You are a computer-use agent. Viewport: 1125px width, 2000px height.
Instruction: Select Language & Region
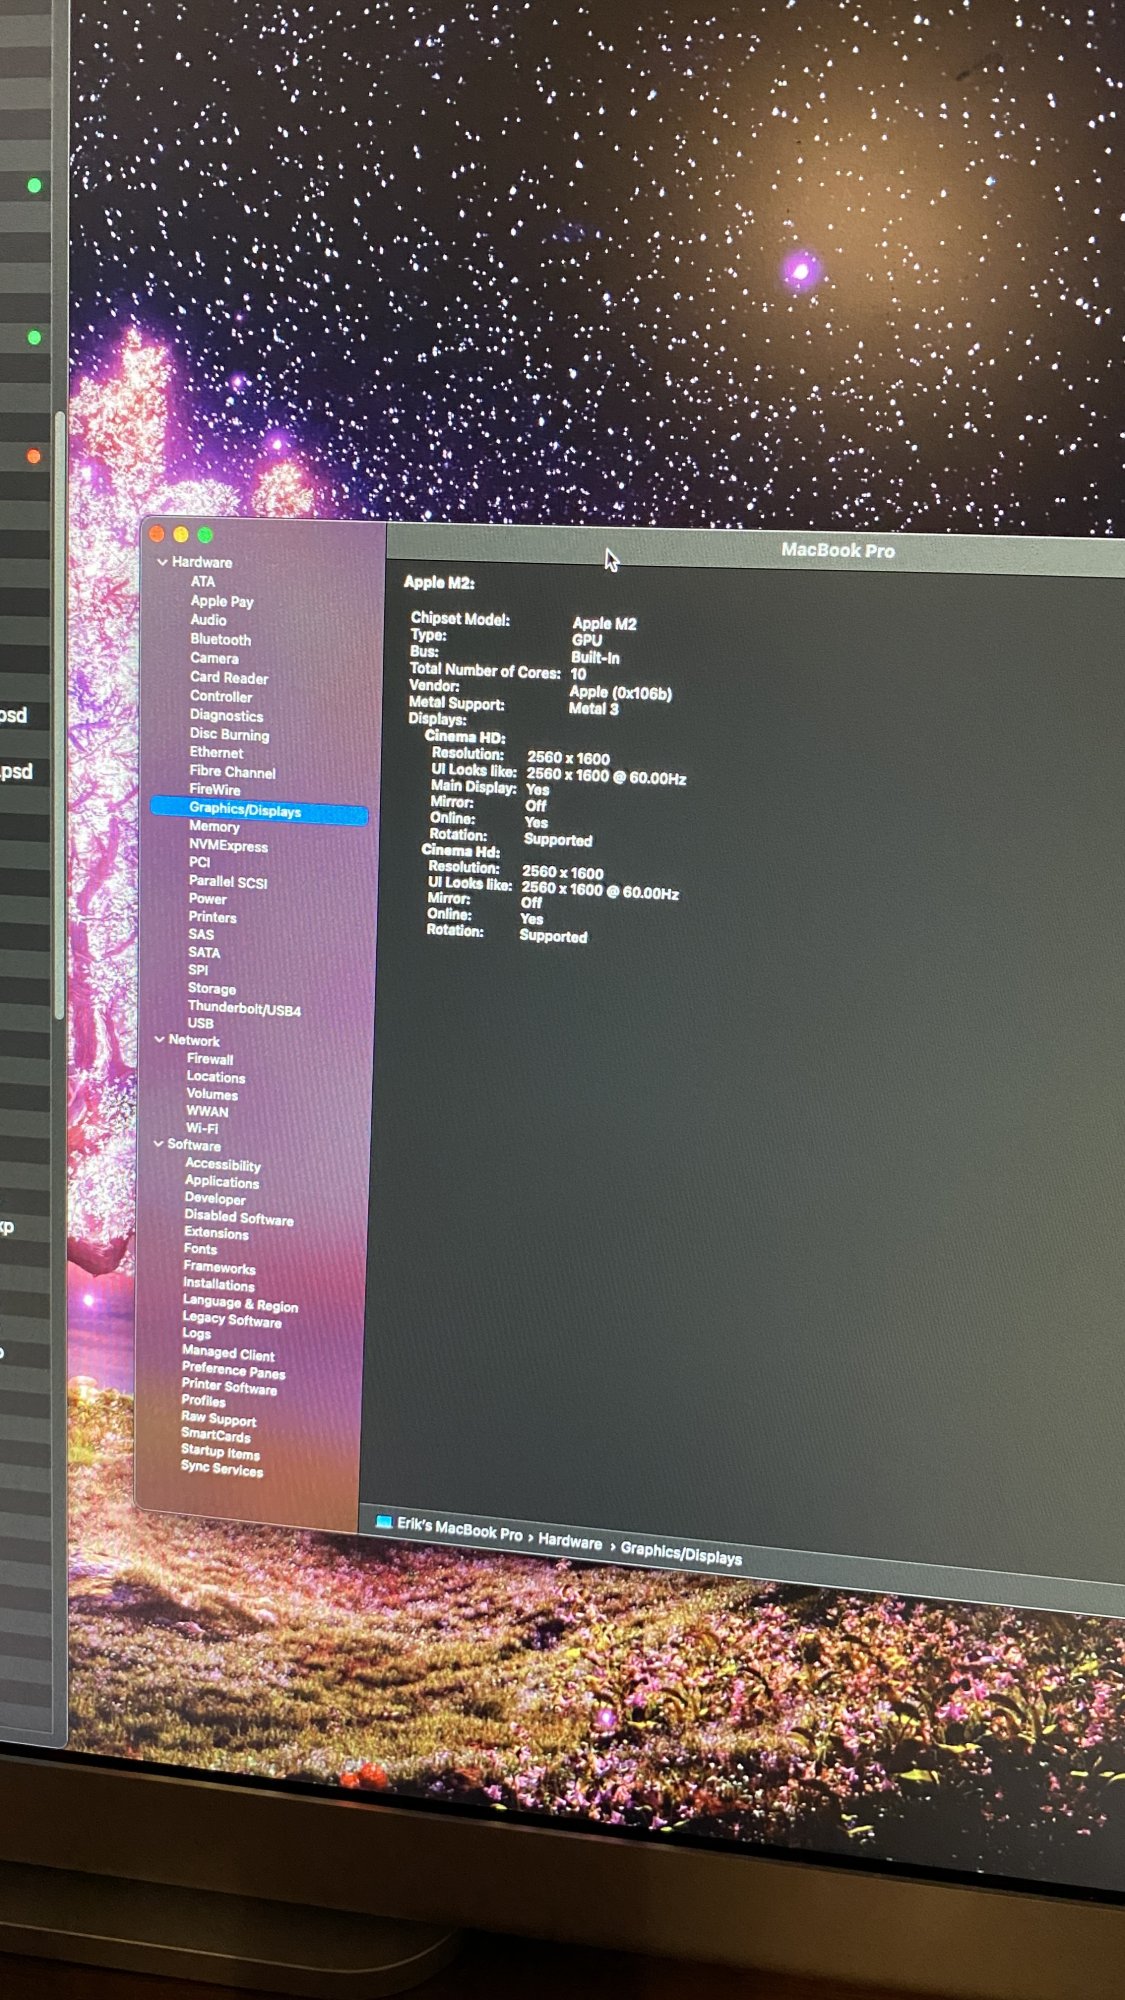point(240,1303)
